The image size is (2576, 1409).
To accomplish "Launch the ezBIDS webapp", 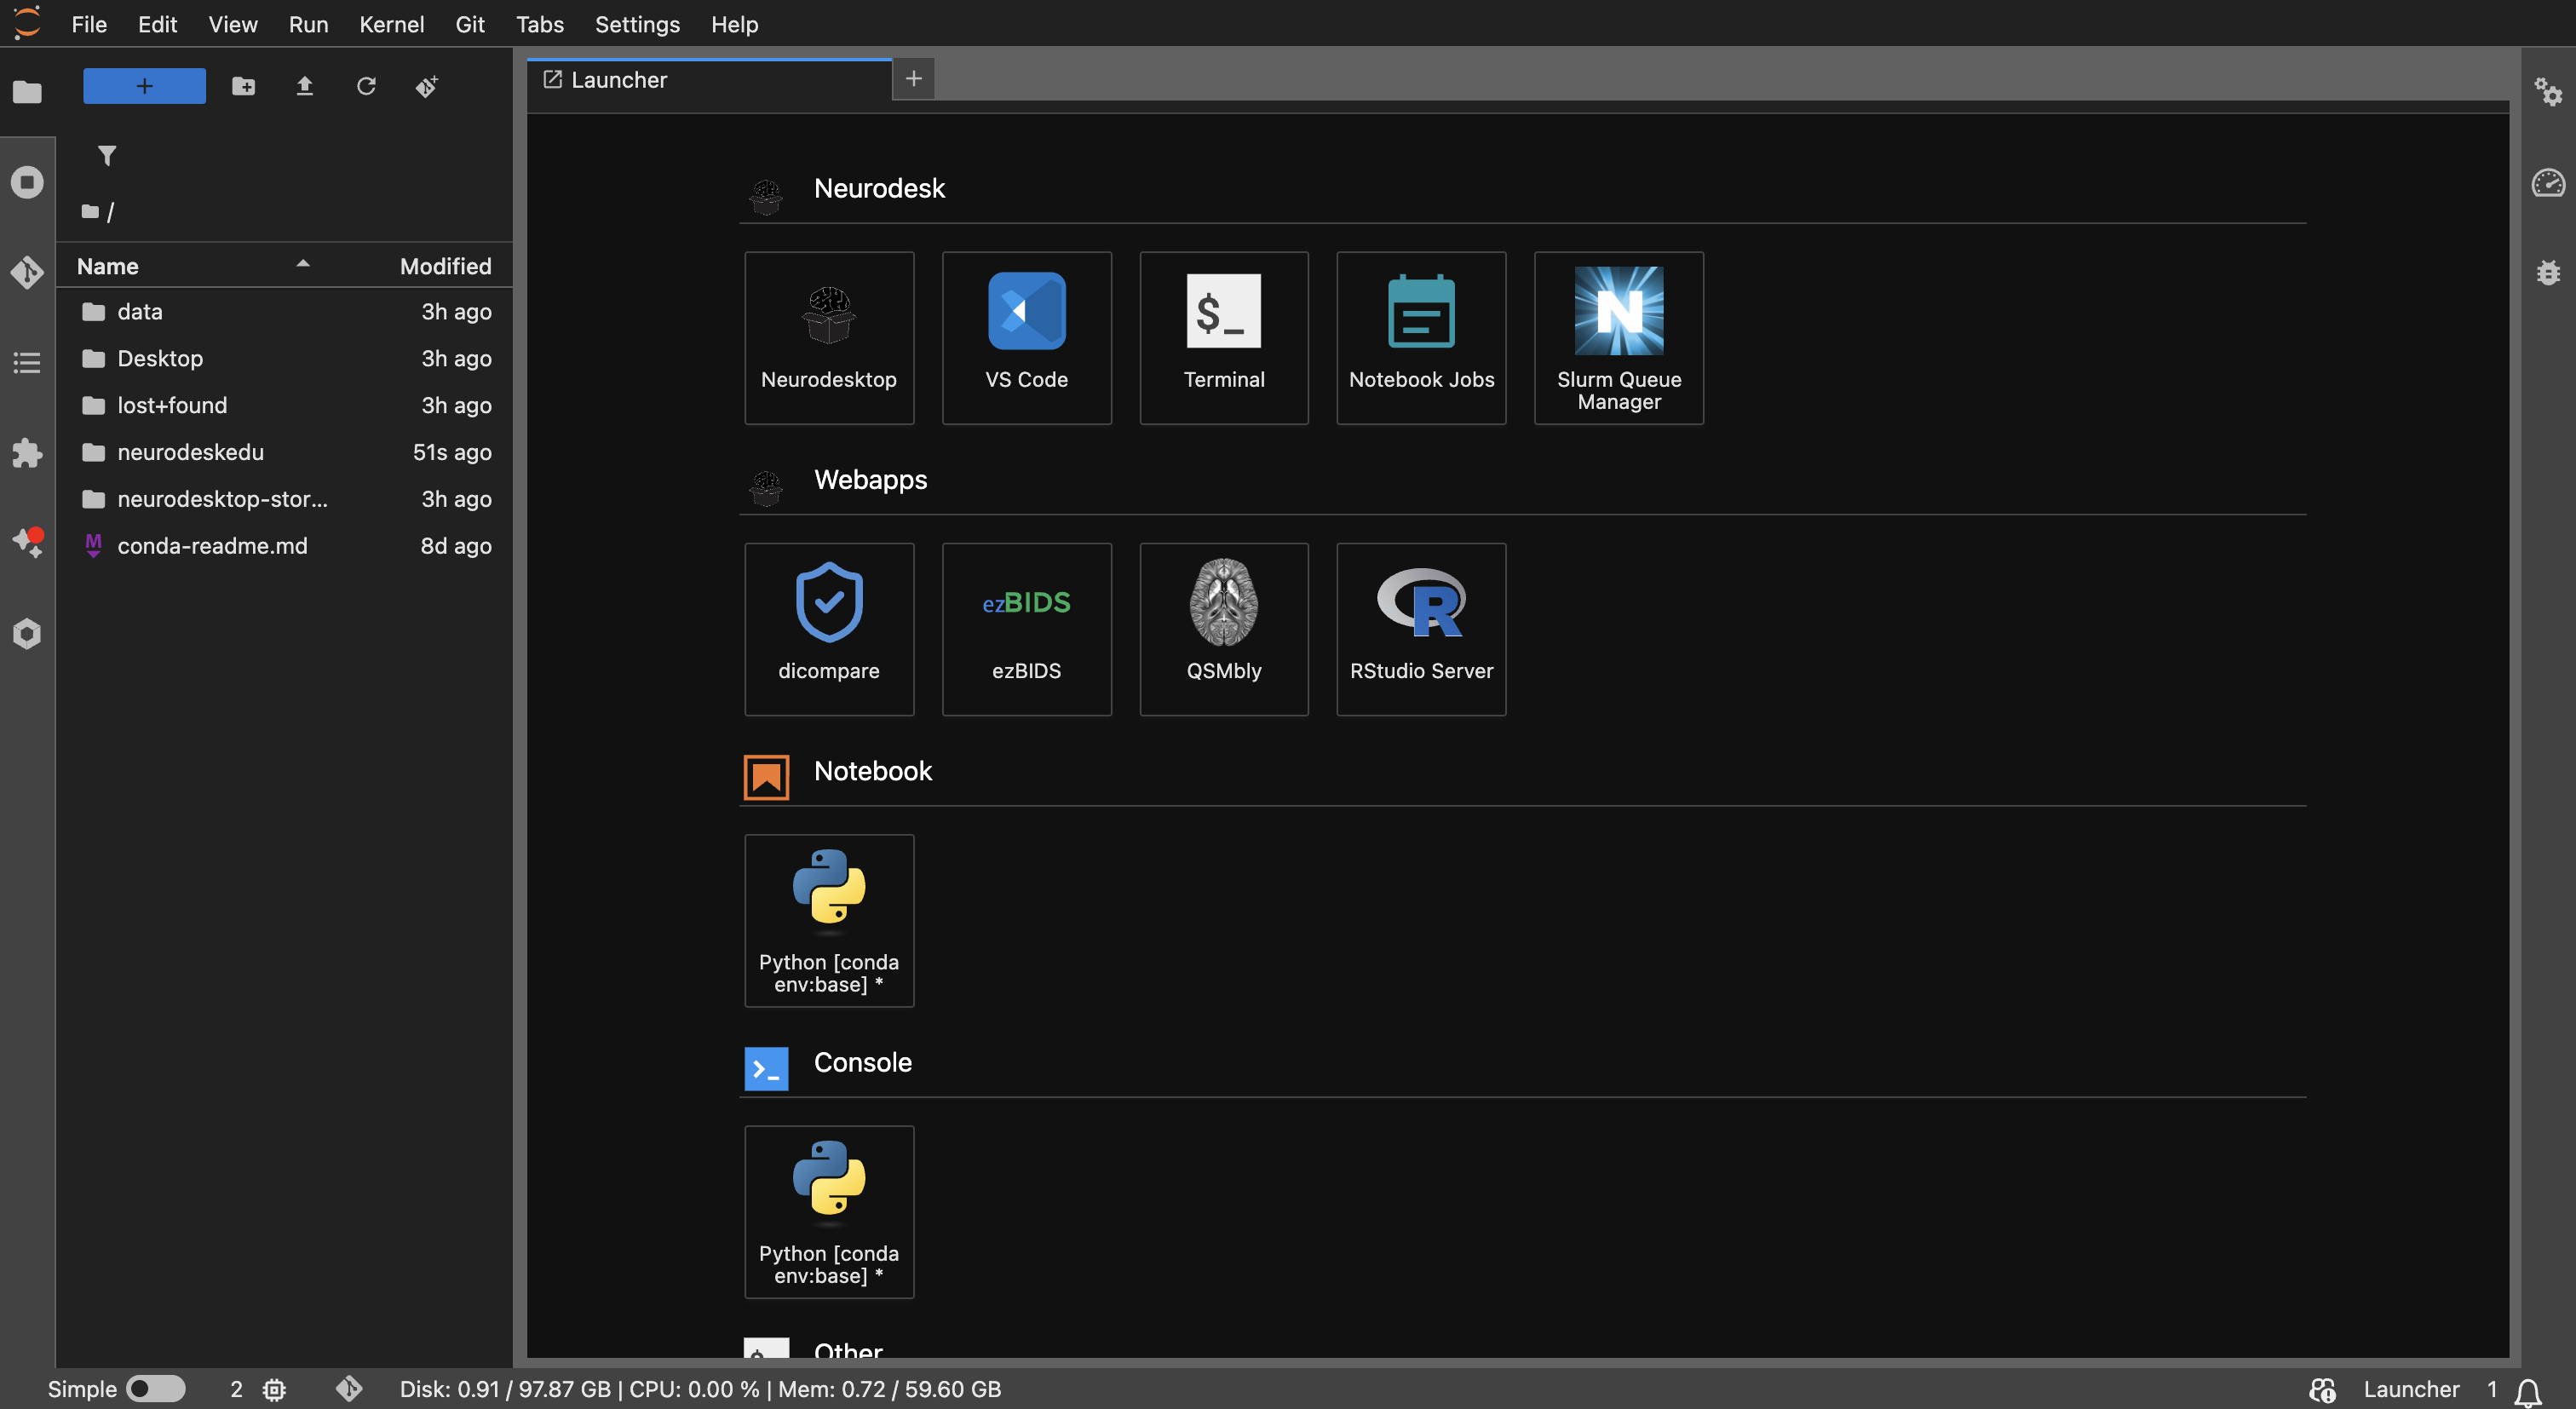I will click(1026, 629).
